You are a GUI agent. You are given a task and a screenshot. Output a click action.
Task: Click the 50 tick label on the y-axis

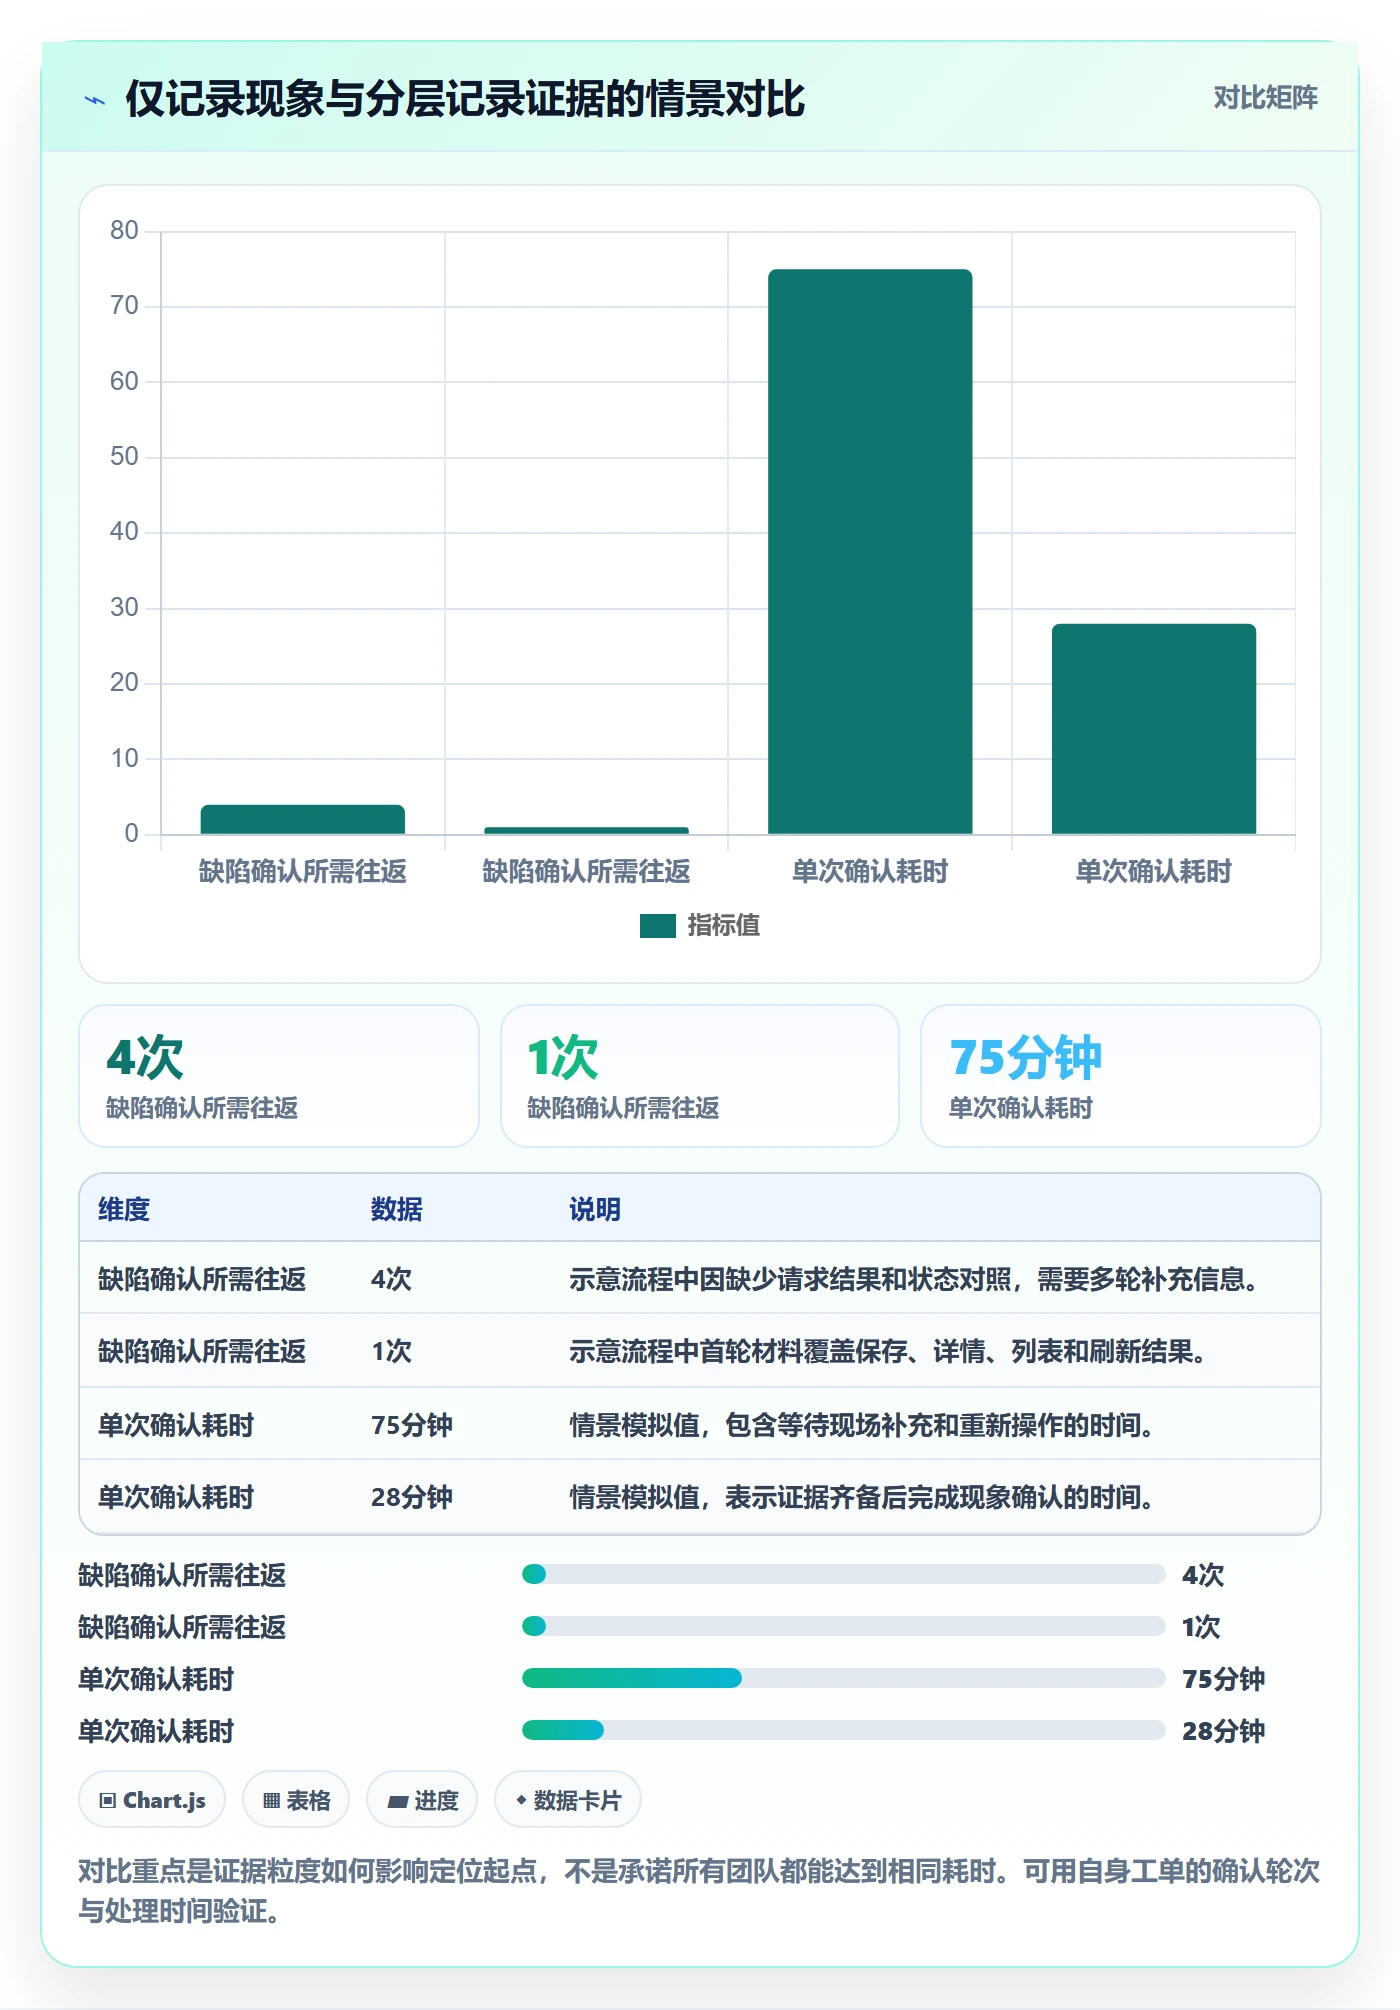pos(124,457)
